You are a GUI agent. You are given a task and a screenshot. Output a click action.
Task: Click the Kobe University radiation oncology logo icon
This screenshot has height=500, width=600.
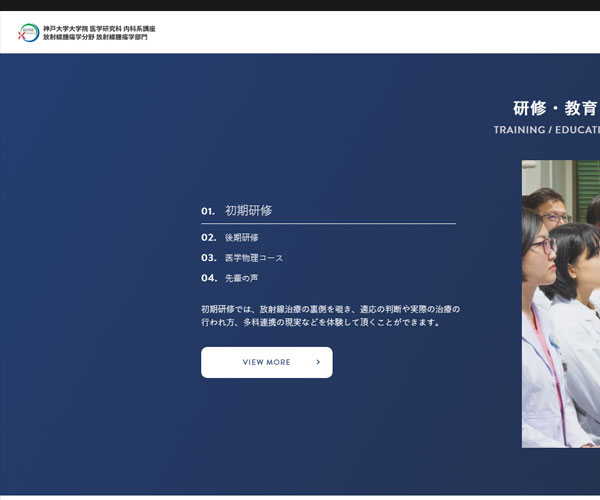pos(28,33)
